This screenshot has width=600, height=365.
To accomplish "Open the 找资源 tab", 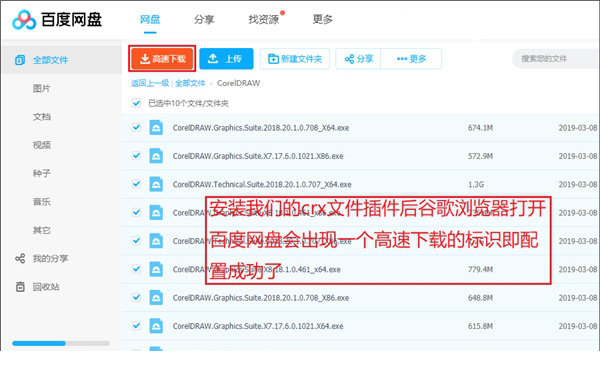I will [264, 19].
